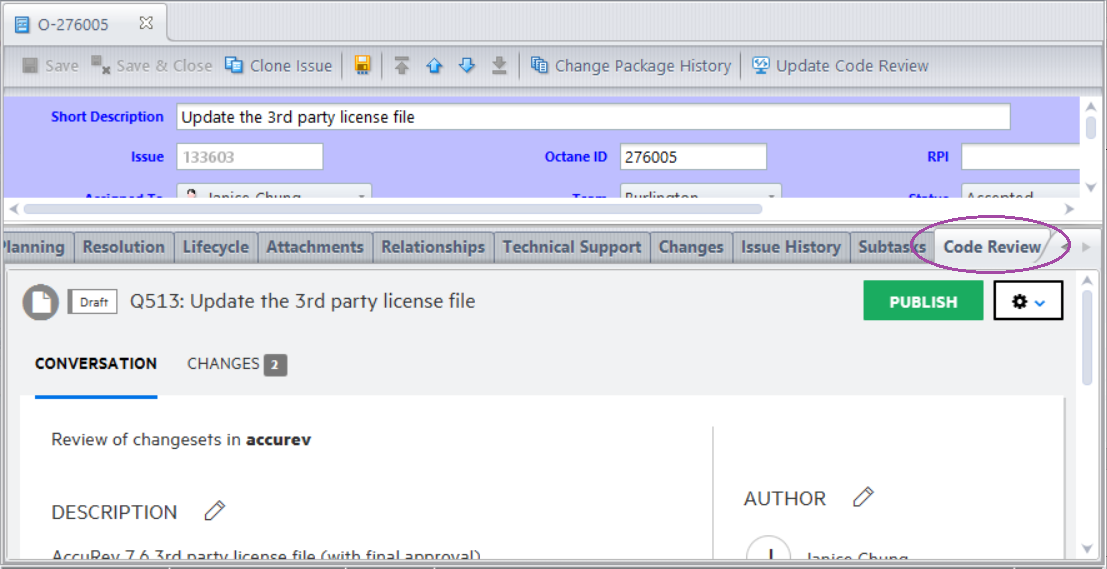Image resolution: width=1107 pixels, height=569 pixels.
Task: Click the blue down arrow icon
Action: point(466,66)
